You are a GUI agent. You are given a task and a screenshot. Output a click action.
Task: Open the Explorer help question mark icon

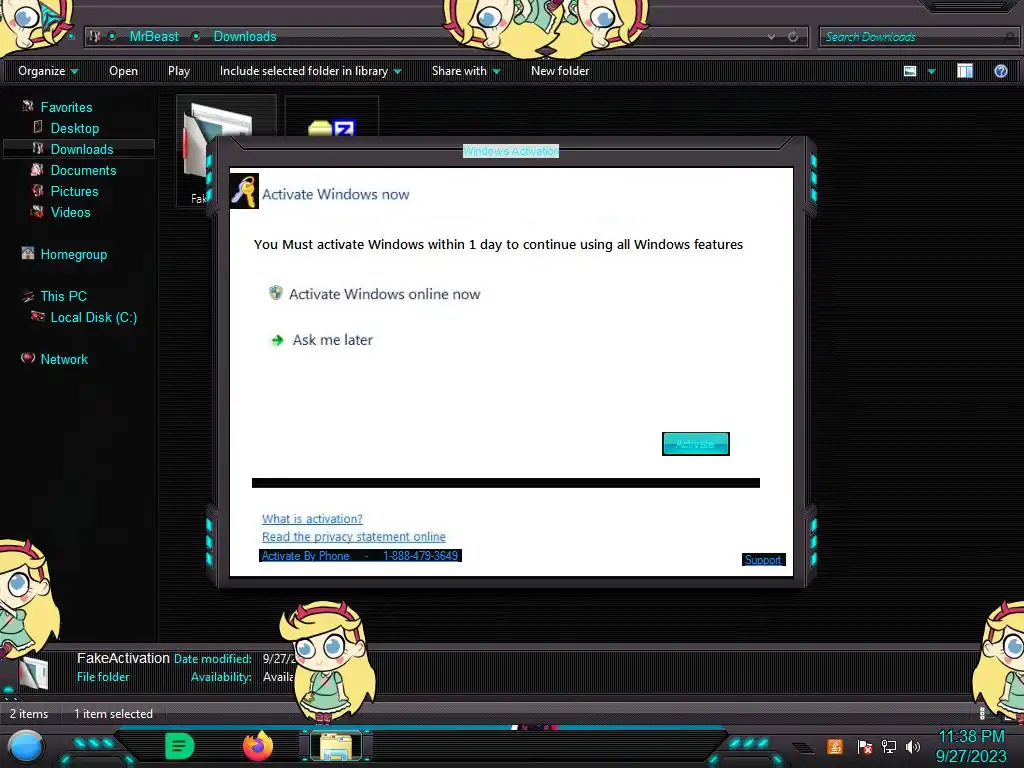1000,71
